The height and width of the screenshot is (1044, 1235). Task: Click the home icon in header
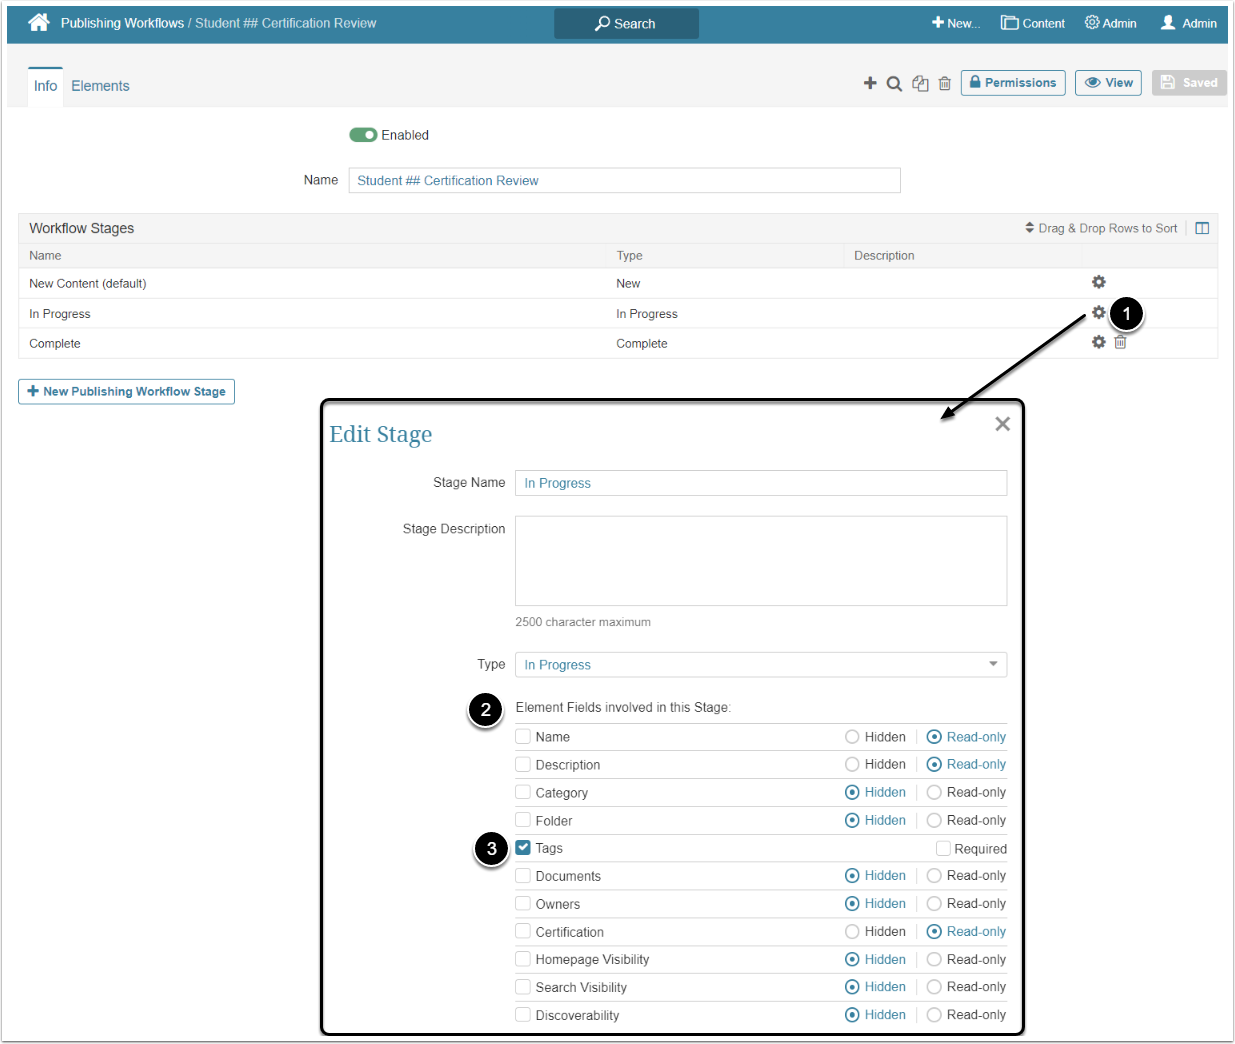39,23
